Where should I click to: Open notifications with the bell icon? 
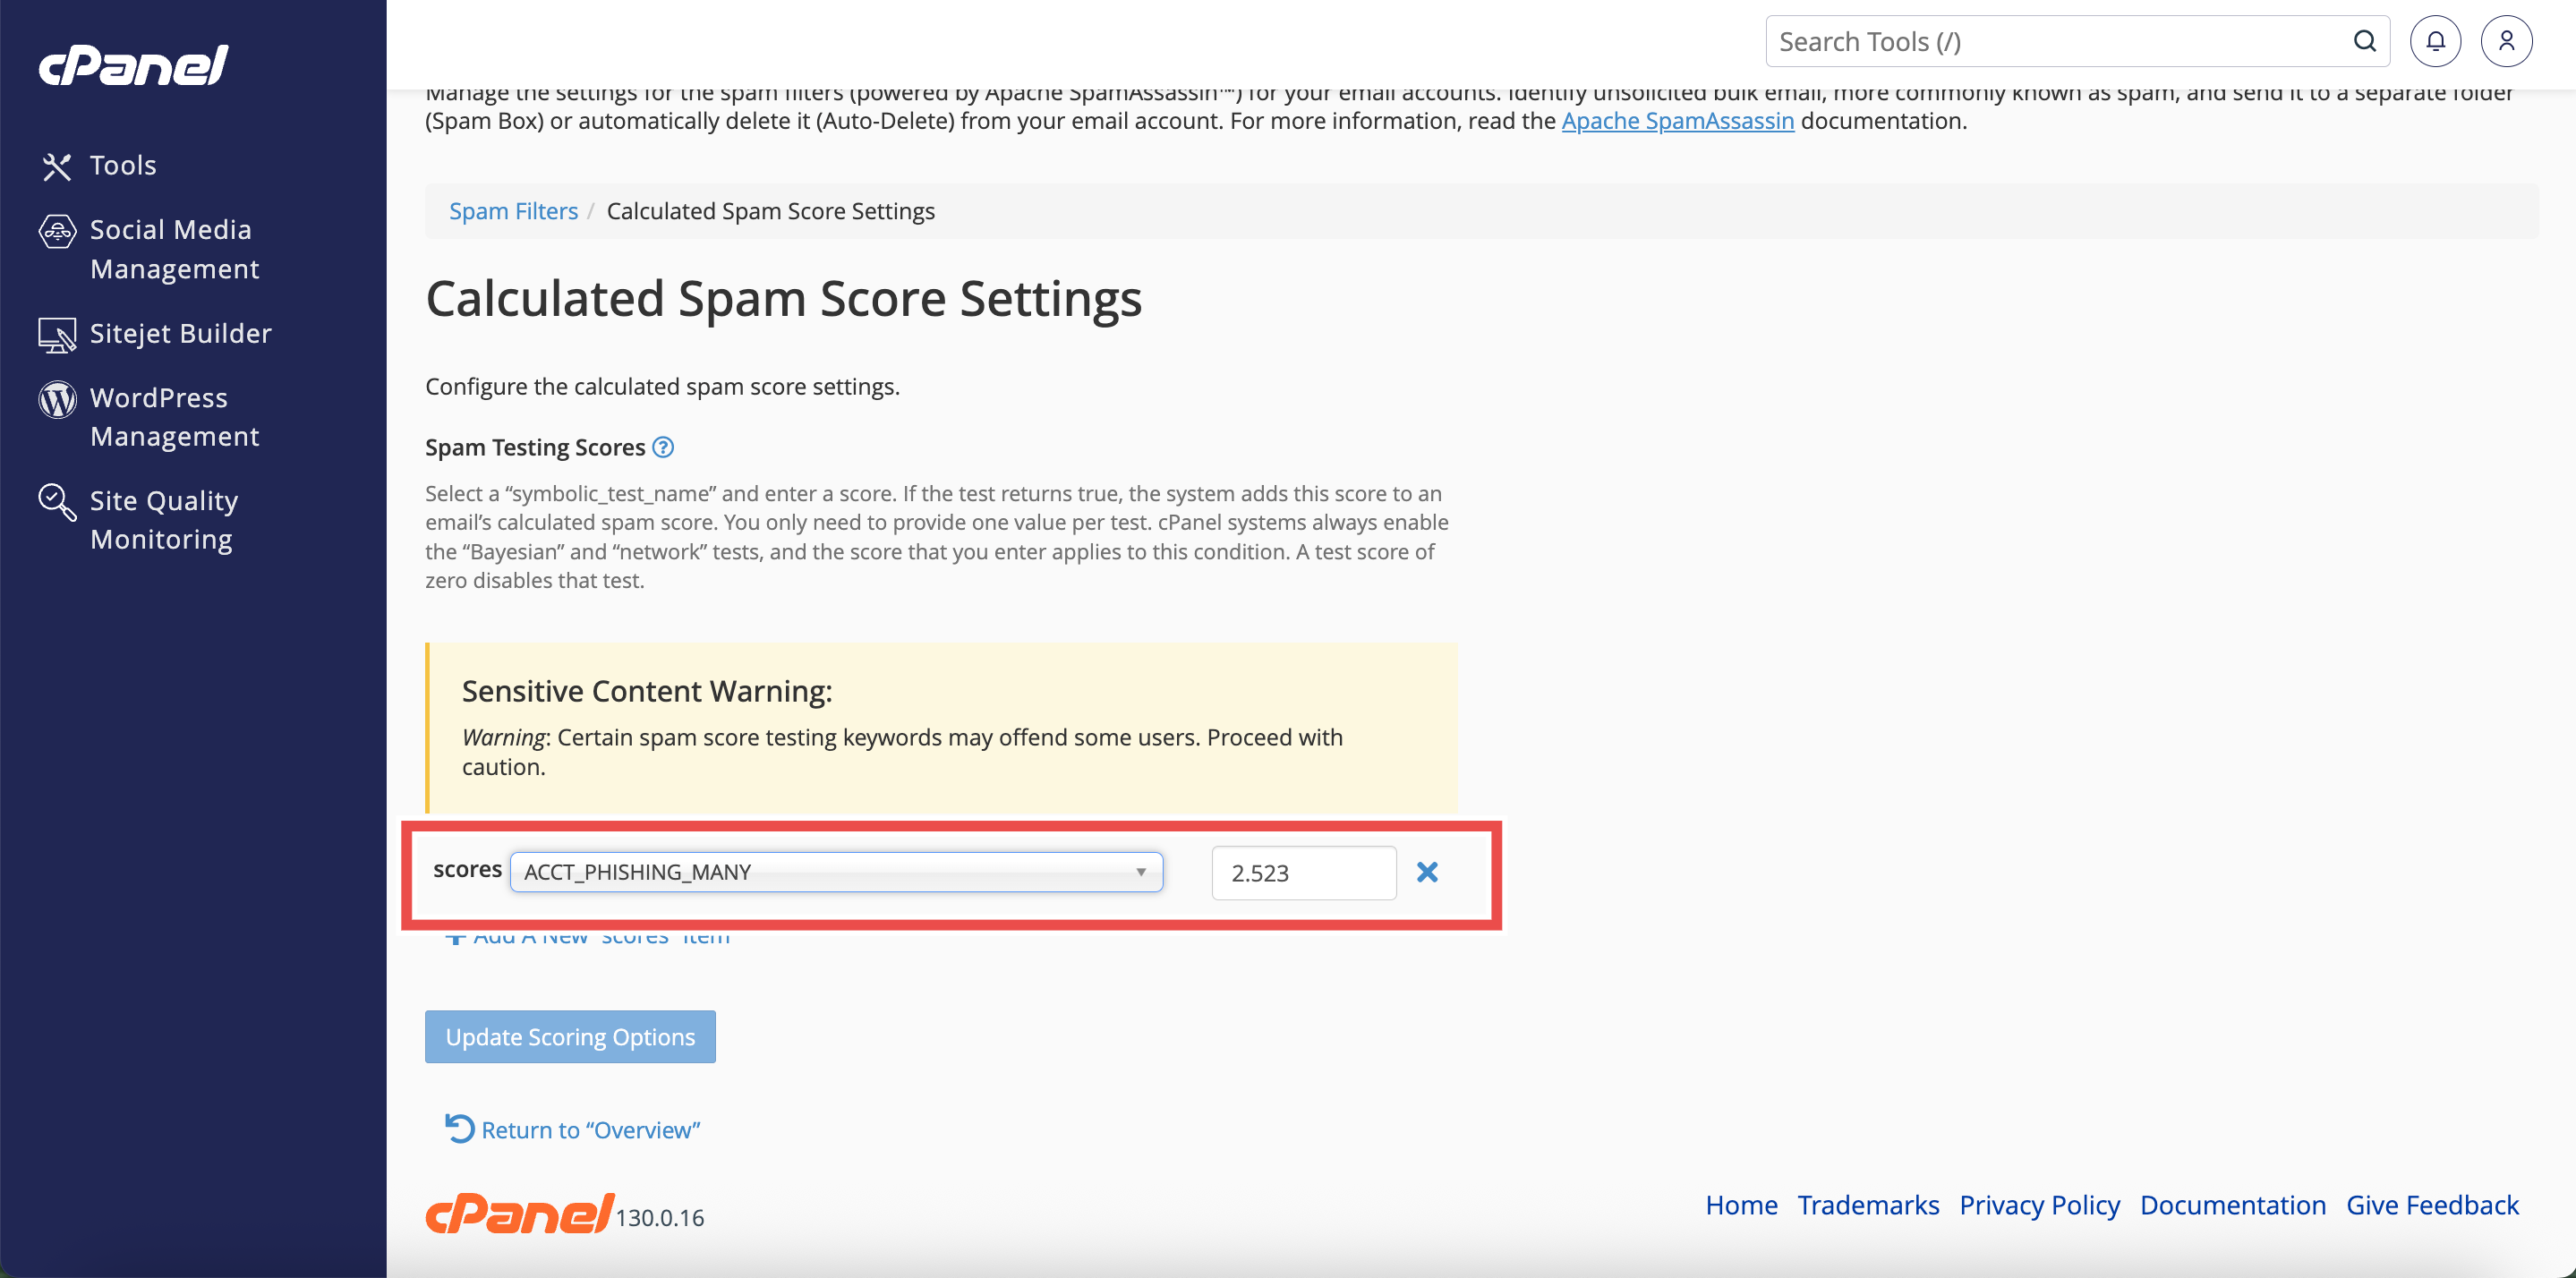pos(2435,41)
